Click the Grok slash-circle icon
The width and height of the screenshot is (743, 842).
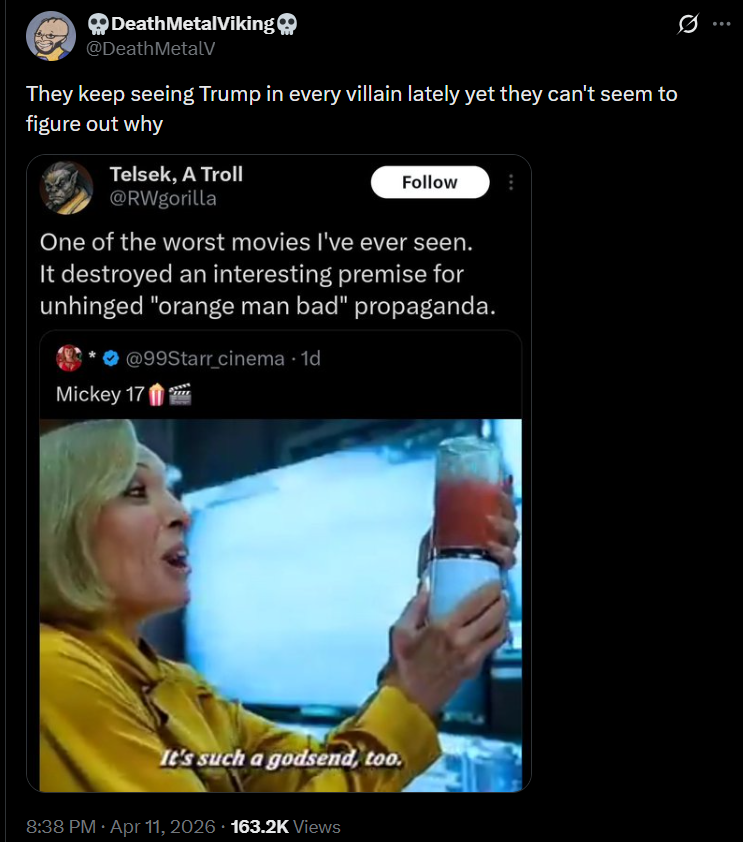pos(688,24)
